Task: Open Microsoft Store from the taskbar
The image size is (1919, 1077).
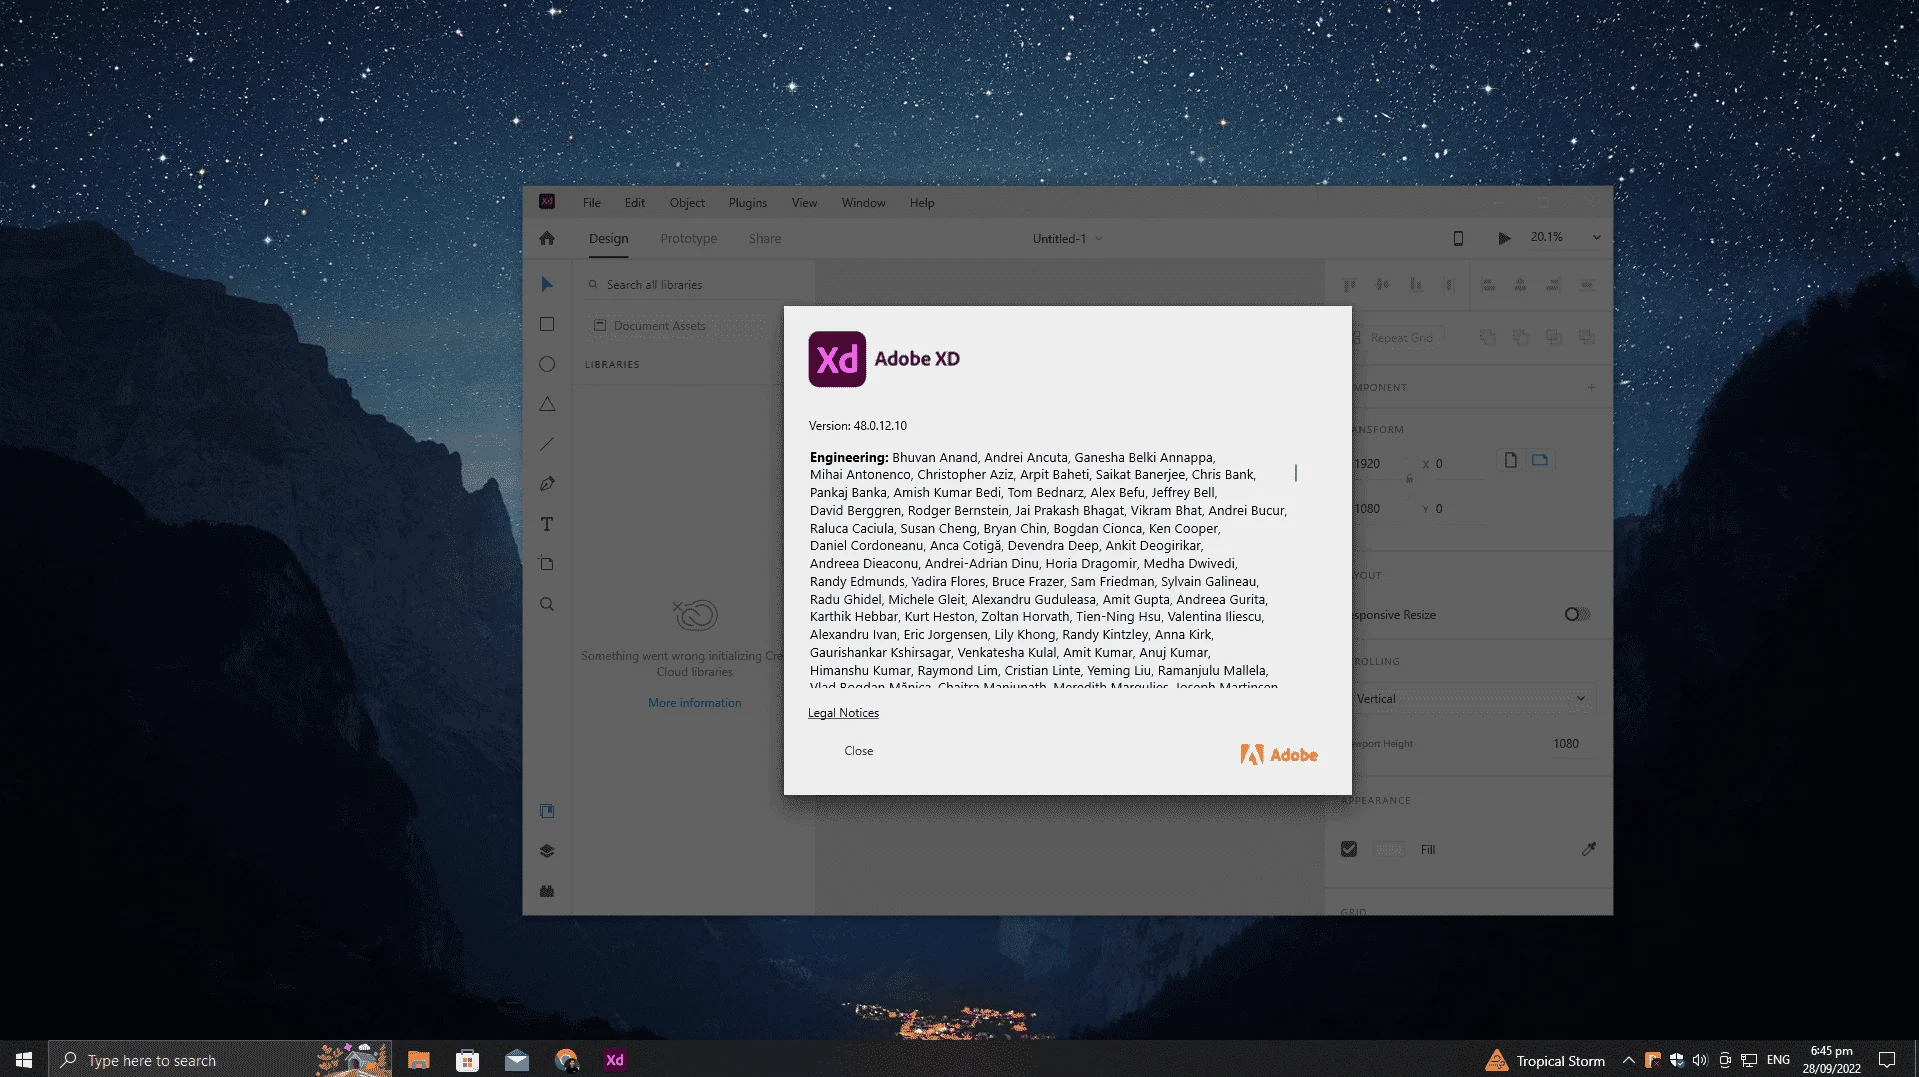Action: coord(467,1060)
